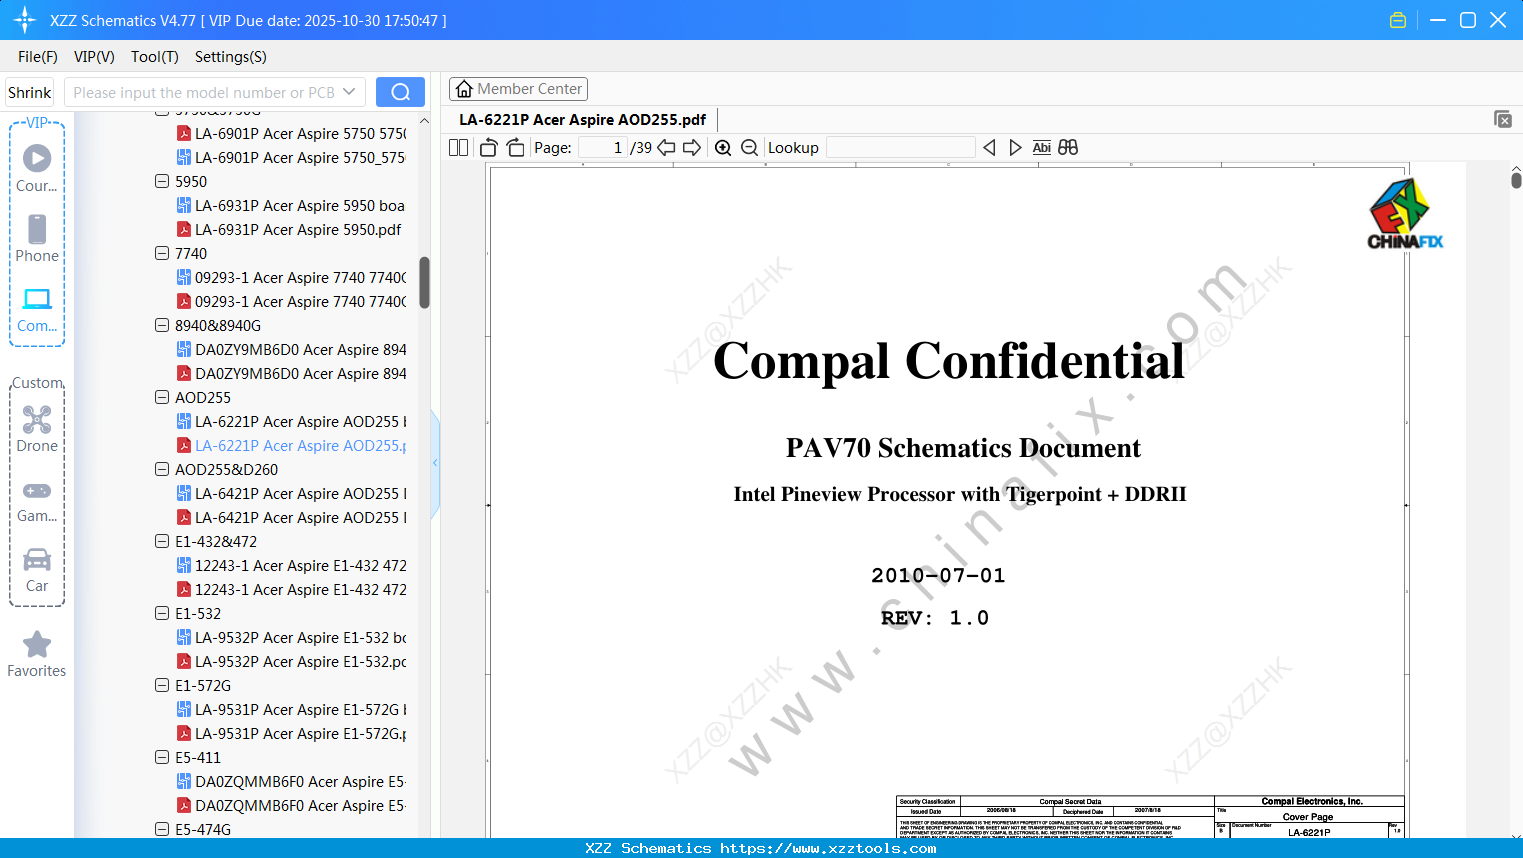The width and height of the screenshot is (1523, 858).
Task: Zoom in on the schematic page
Action: pos(723,148)
